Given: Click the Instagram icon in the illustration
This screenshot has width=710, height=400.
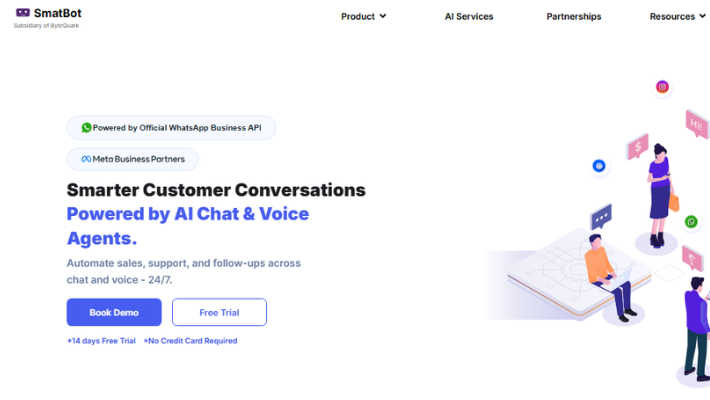Looking at the screenshot, I should tap(662, 87).
